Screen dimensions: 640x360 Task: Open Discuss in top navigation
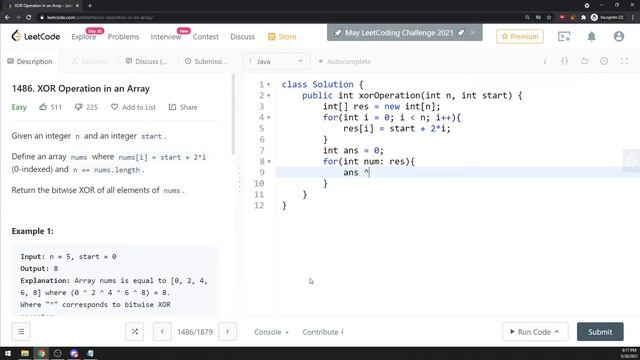(x=242, y=37)
